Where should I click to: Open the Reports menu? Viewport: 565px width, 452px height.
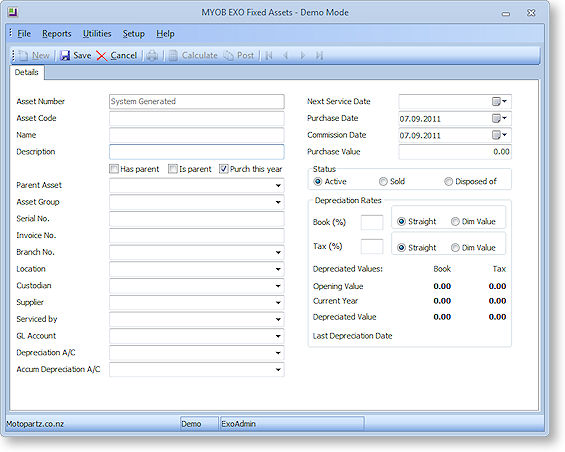57,34
